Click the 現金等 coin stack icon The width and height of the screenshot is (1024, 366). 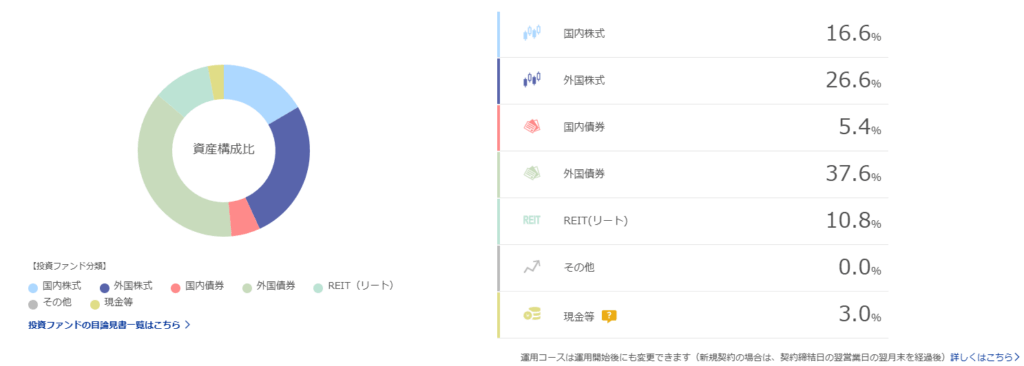[532, 314]
